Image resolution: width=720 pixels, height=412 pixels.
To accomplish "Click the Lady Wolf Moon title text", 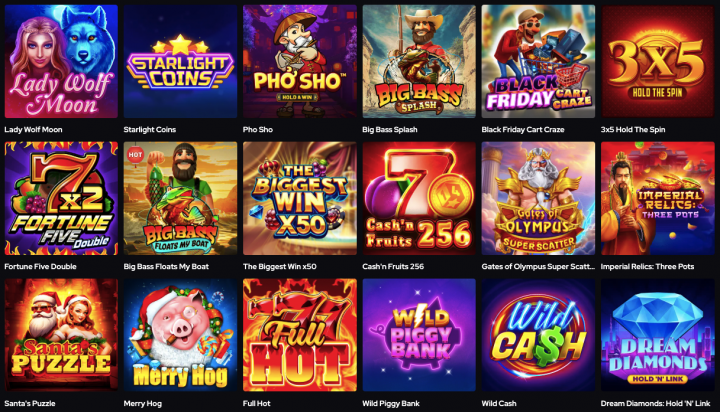I will pos(33,130).
